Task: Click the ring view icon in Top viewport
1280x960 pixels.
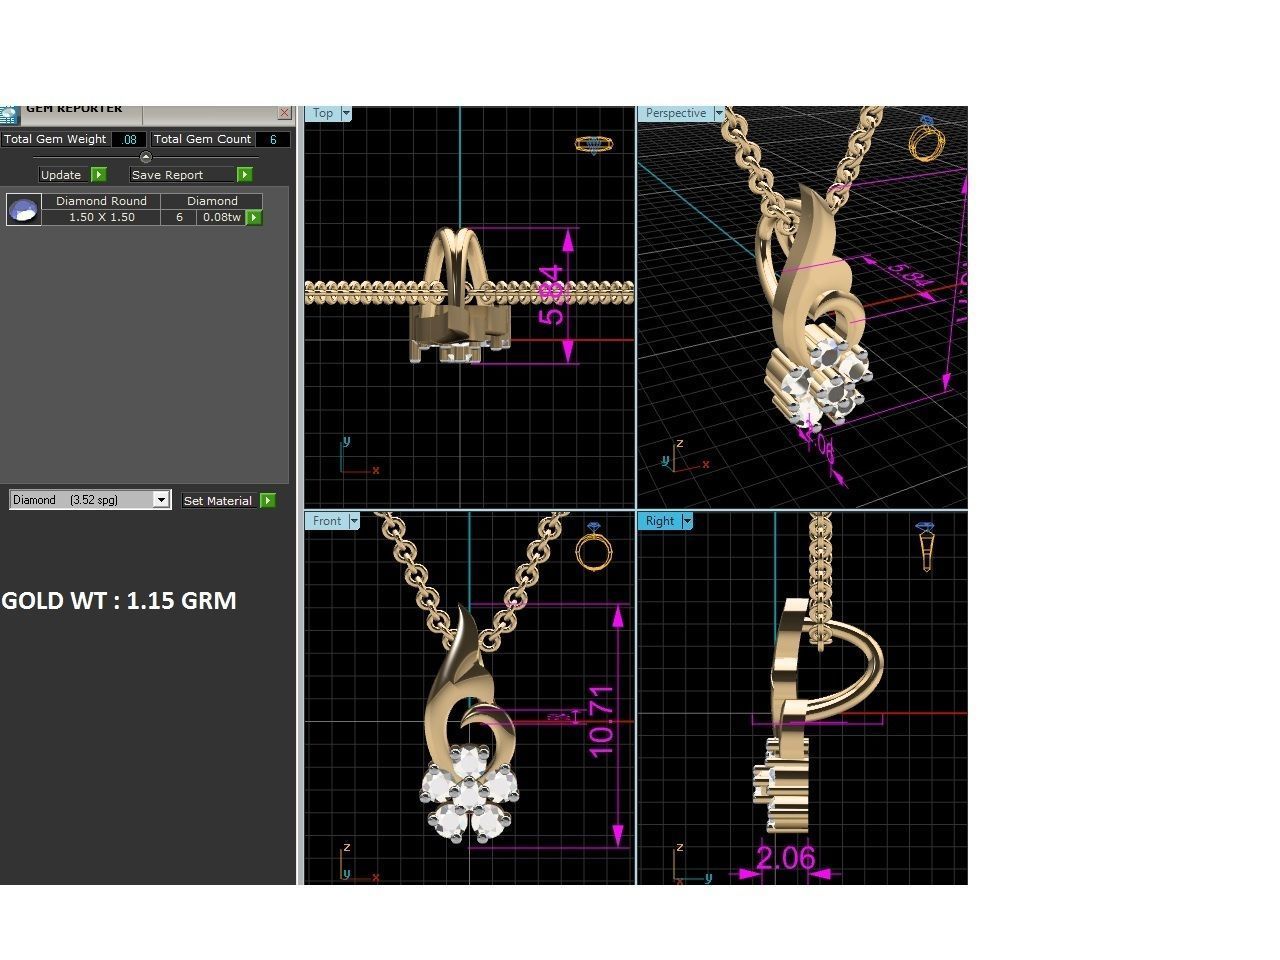Action: pyautogui.click(x=594, y=145)
